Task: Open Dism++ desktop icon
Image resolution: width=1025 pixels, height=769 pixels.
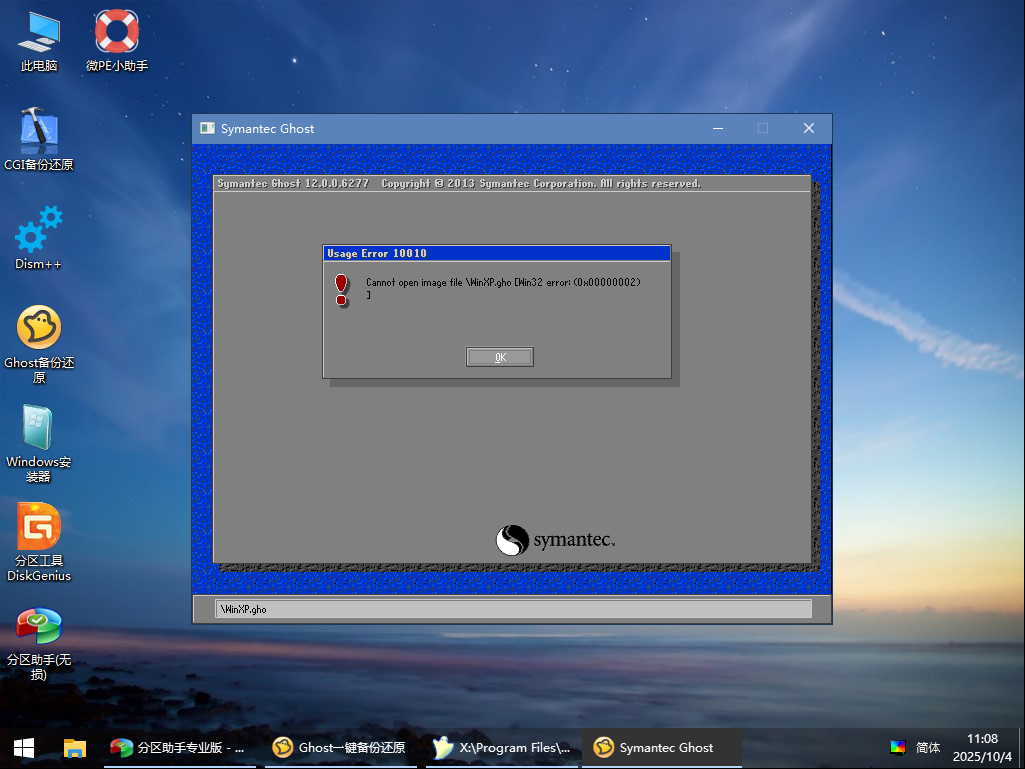Action: point(39,239)
